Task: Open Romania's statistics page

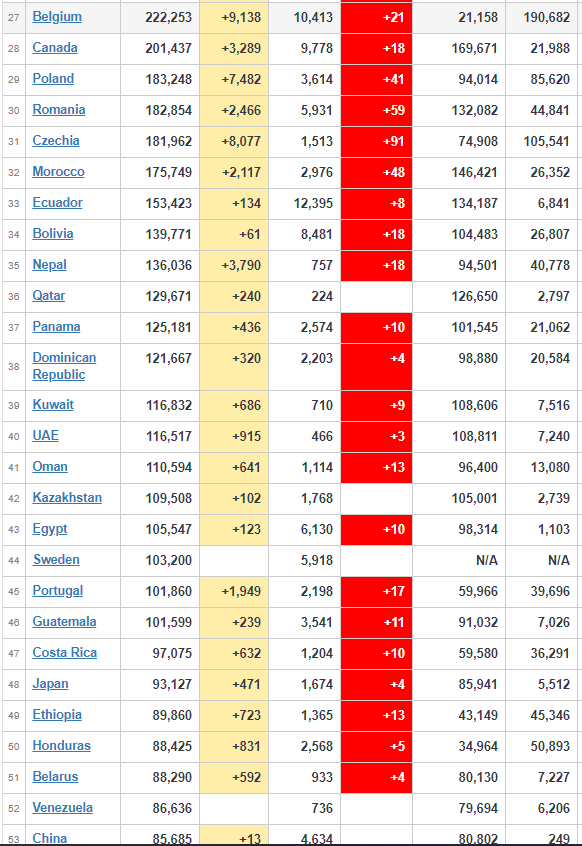Action: 59,110
